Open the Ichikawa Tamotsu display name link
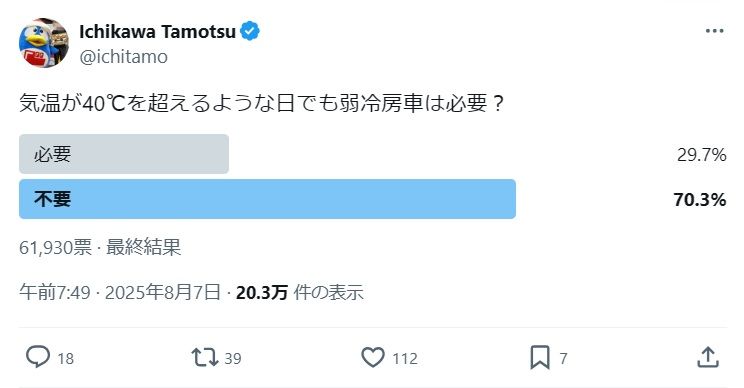 158,32
